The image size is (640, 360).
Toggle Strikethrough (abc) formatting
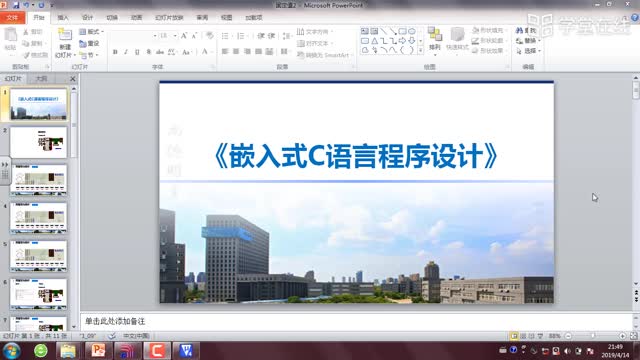click(160, 52)
